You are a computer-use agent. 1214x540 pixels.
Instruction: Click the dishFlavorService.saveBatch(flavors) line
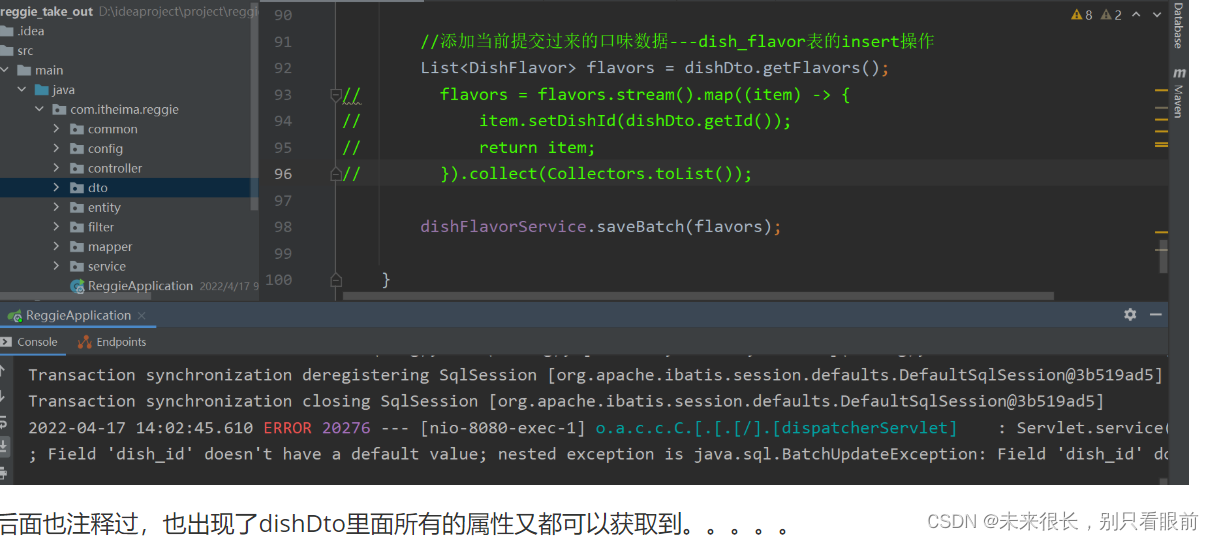[600, 227]
